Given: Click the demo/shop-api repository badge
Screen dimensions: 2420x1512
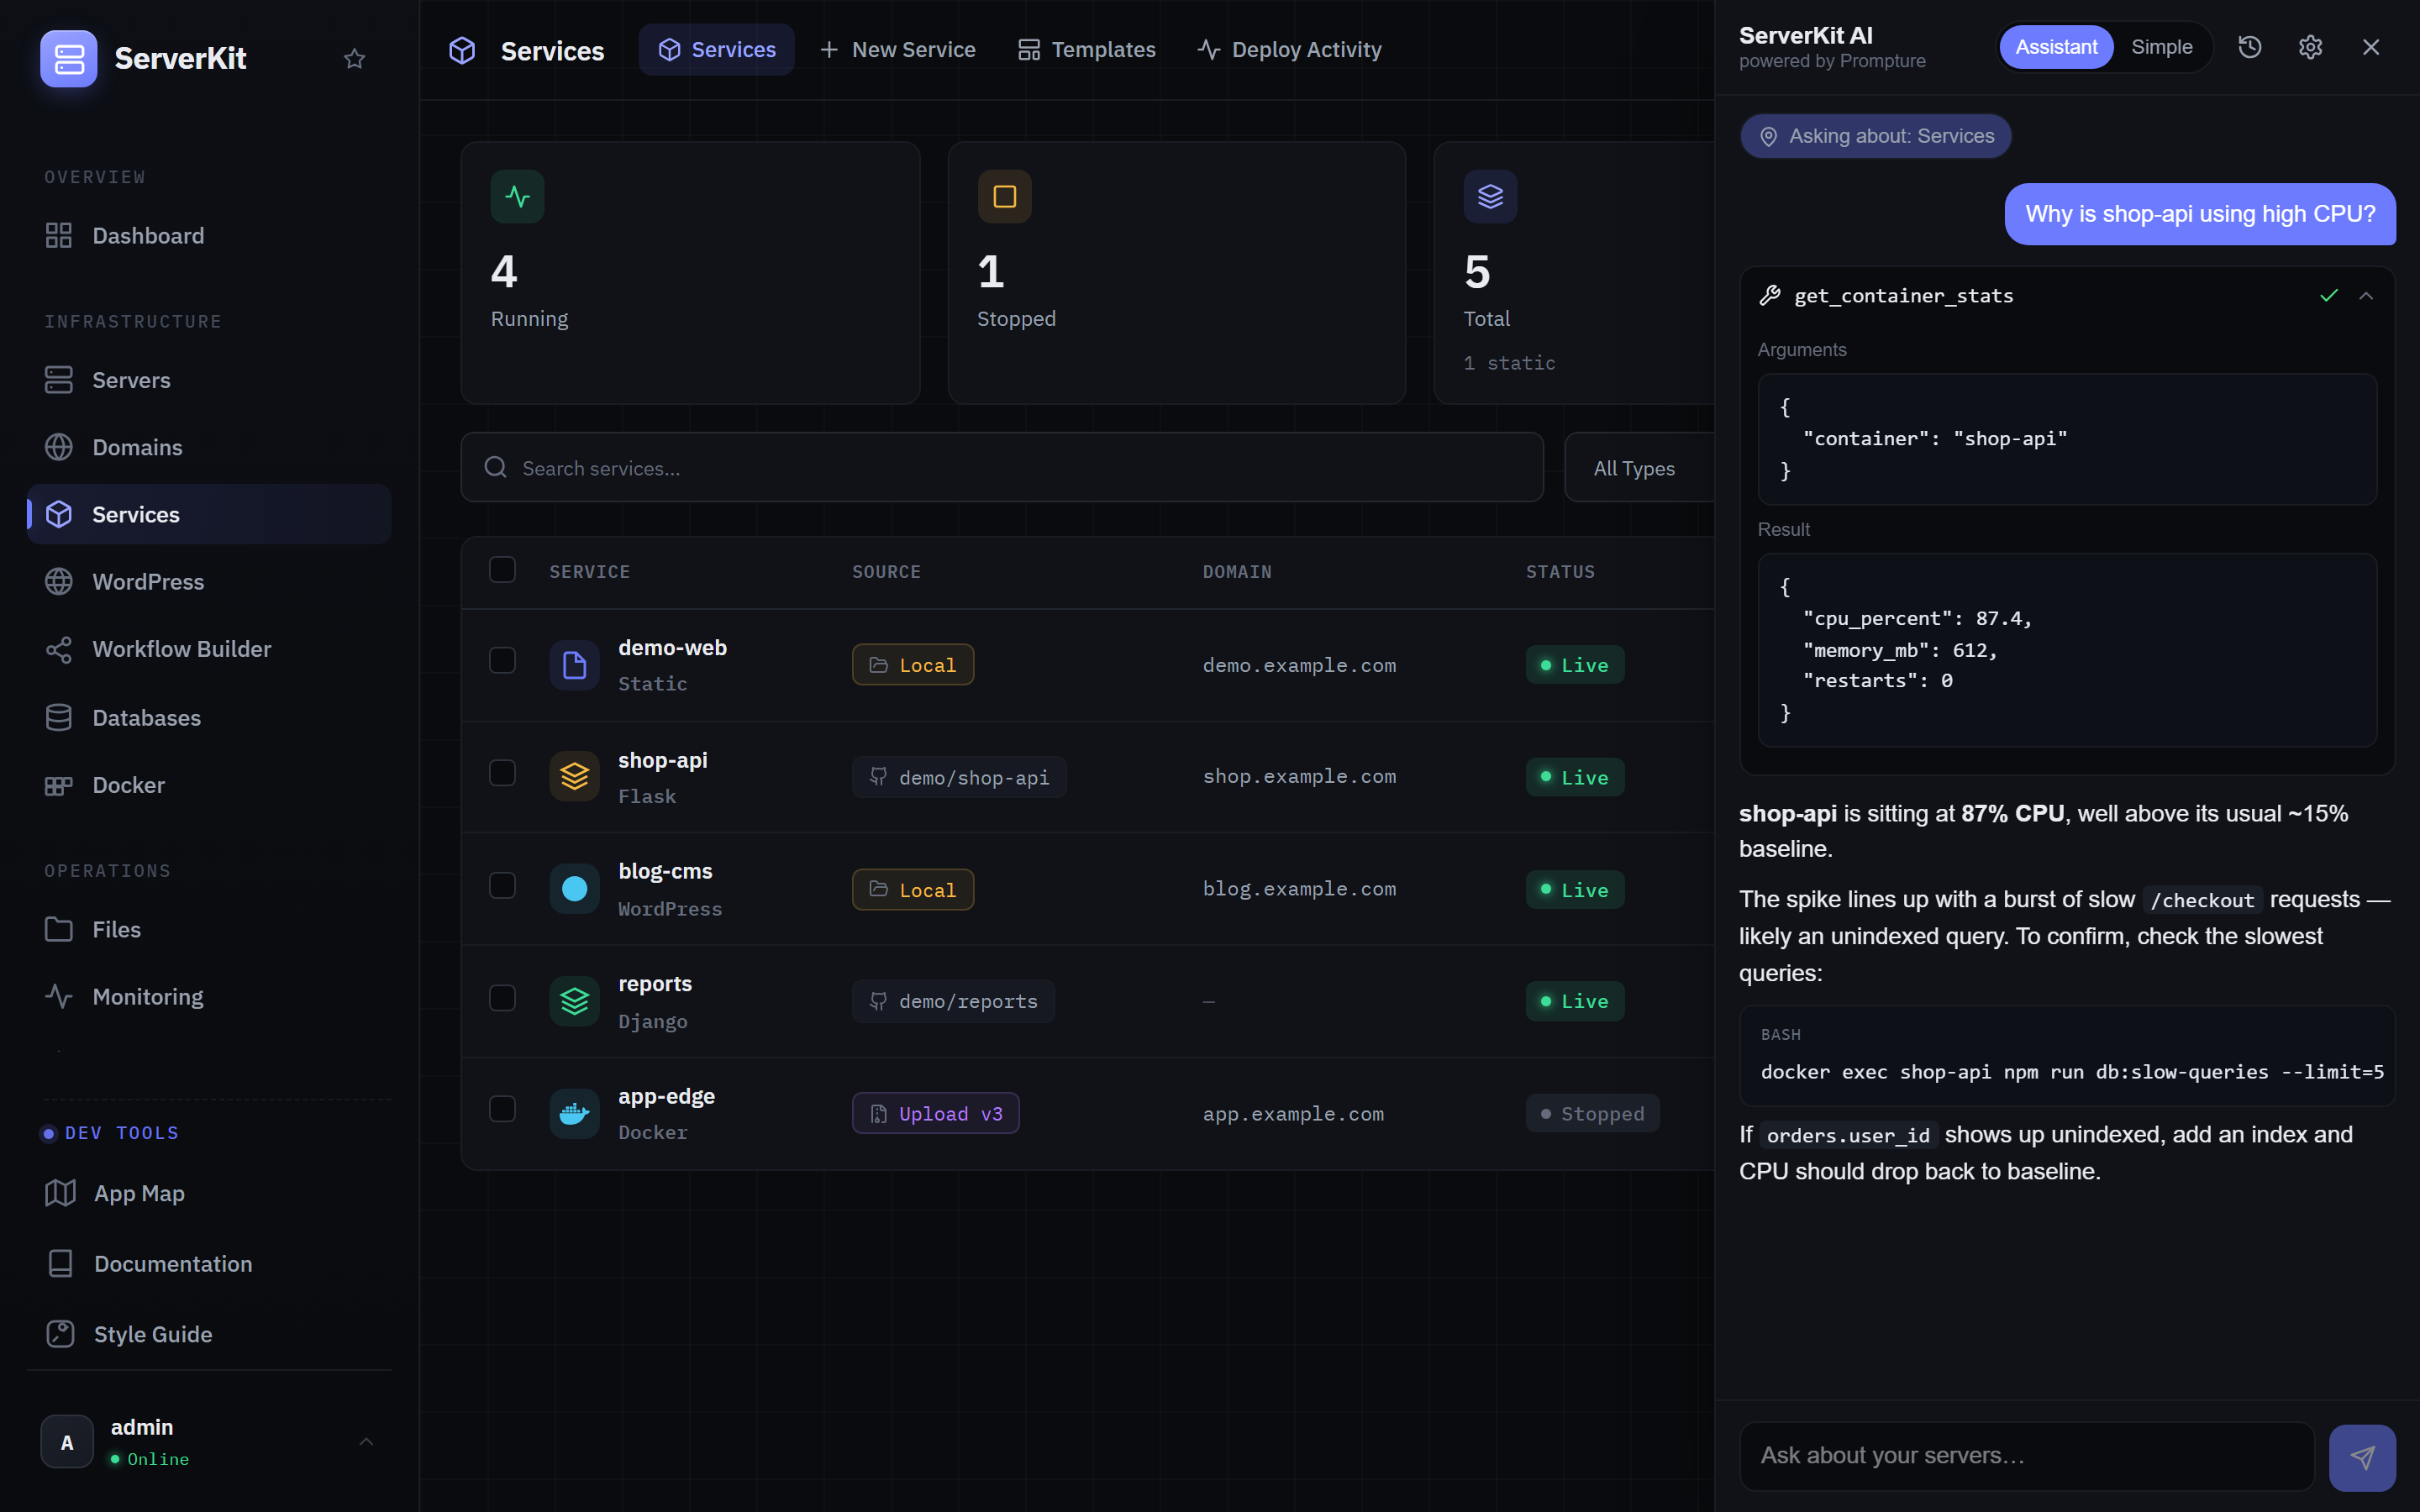Looking at the screenshot, I should [x=959, y=777].
